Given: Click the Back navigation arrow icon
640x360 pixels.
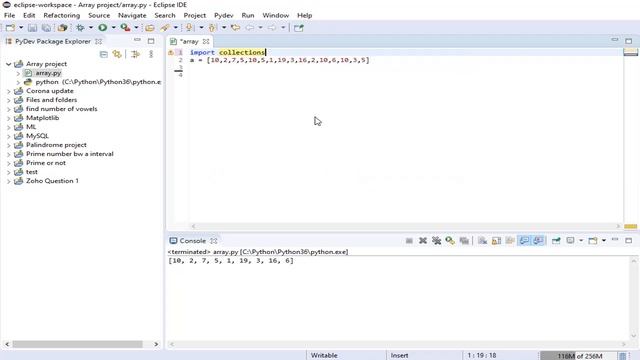Looking at the screenshot, I should 249,28.
